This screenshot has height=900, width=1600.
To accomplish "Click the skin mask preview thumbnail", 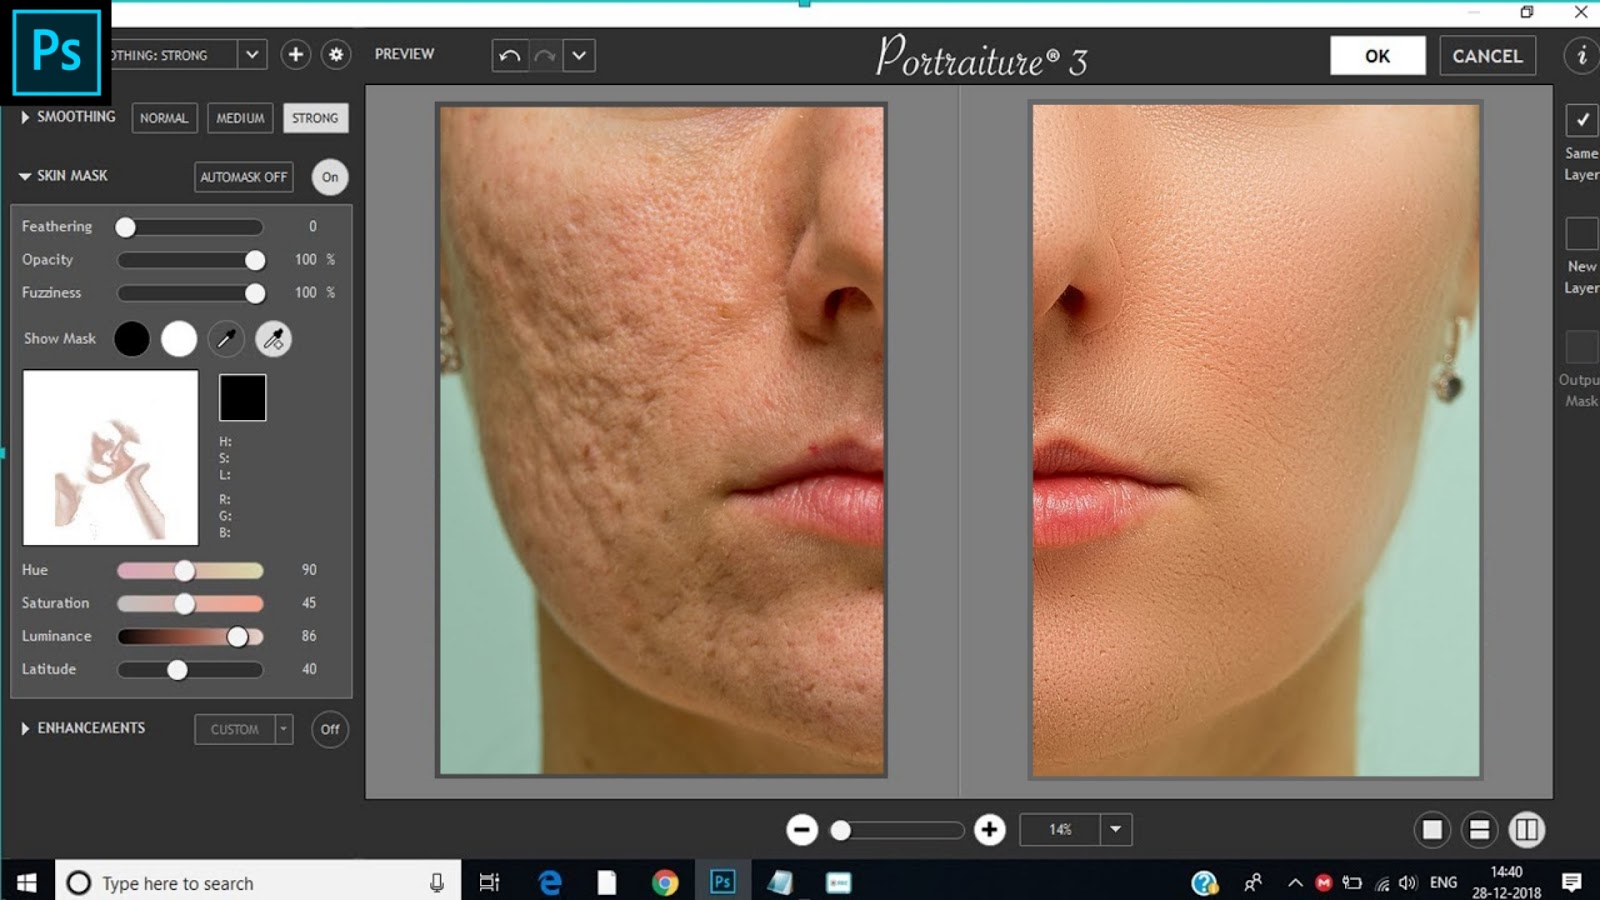I will 111,458.
